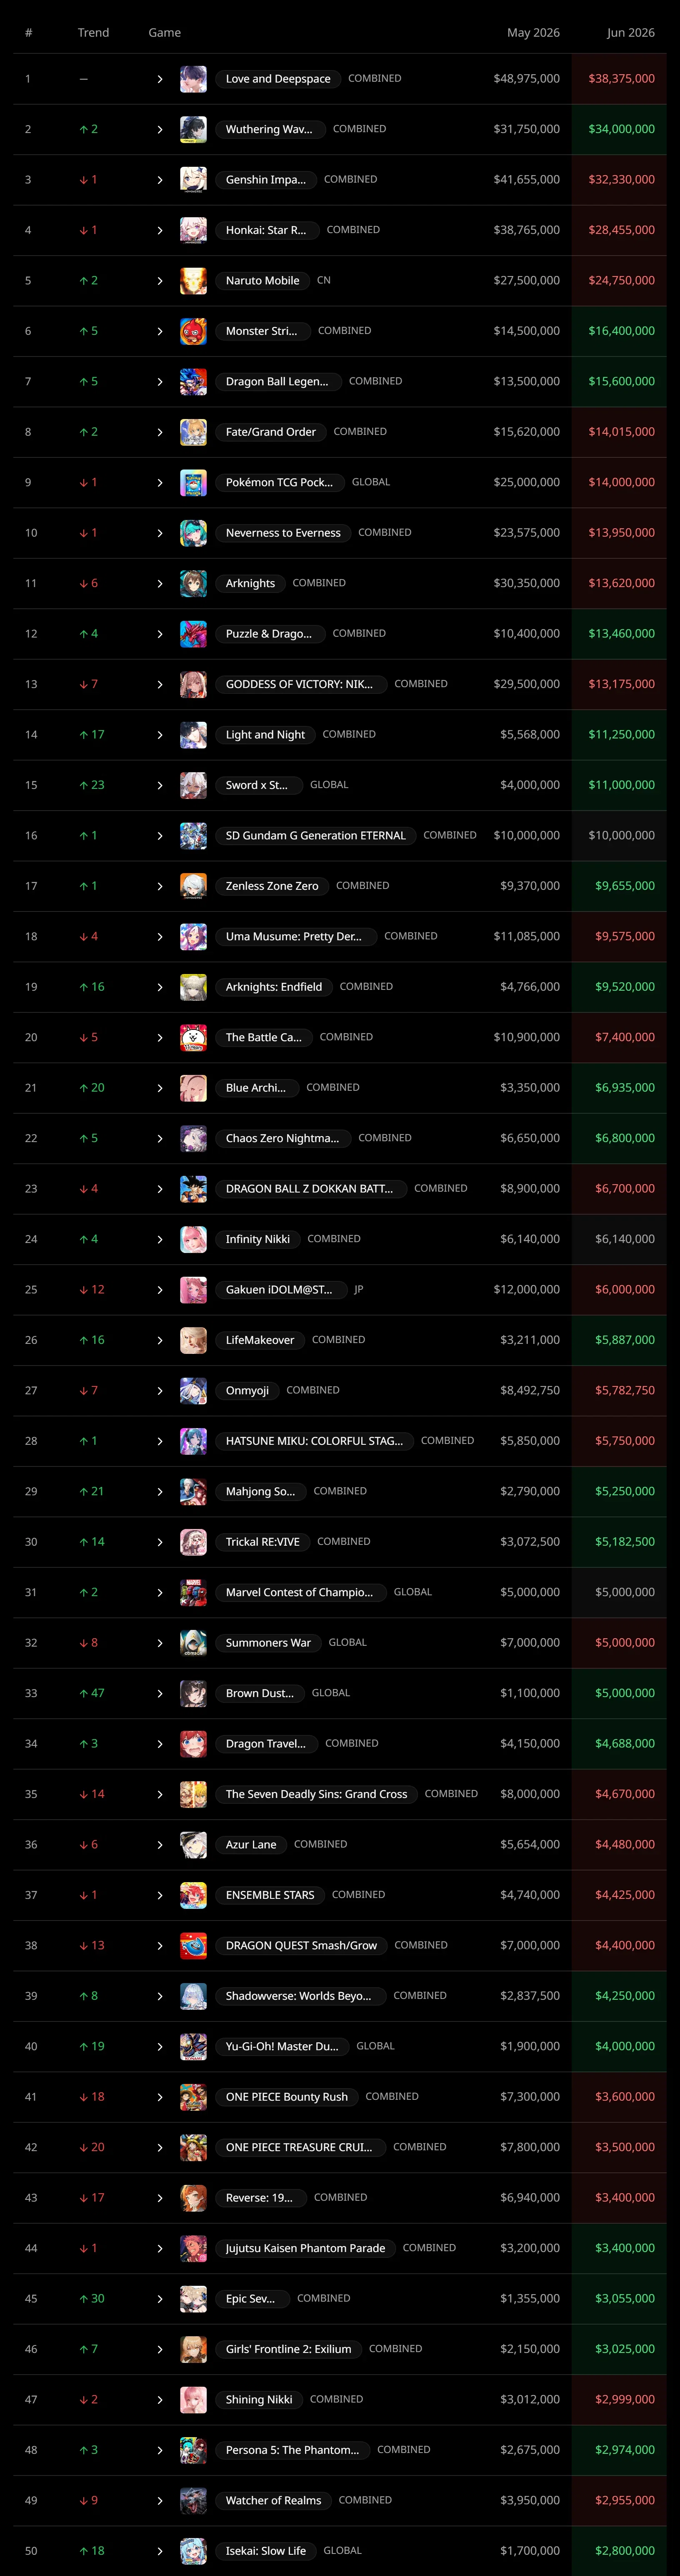Sort by the May 2026 column header
Screen dimensions: 680x2576
coord(533,33)
